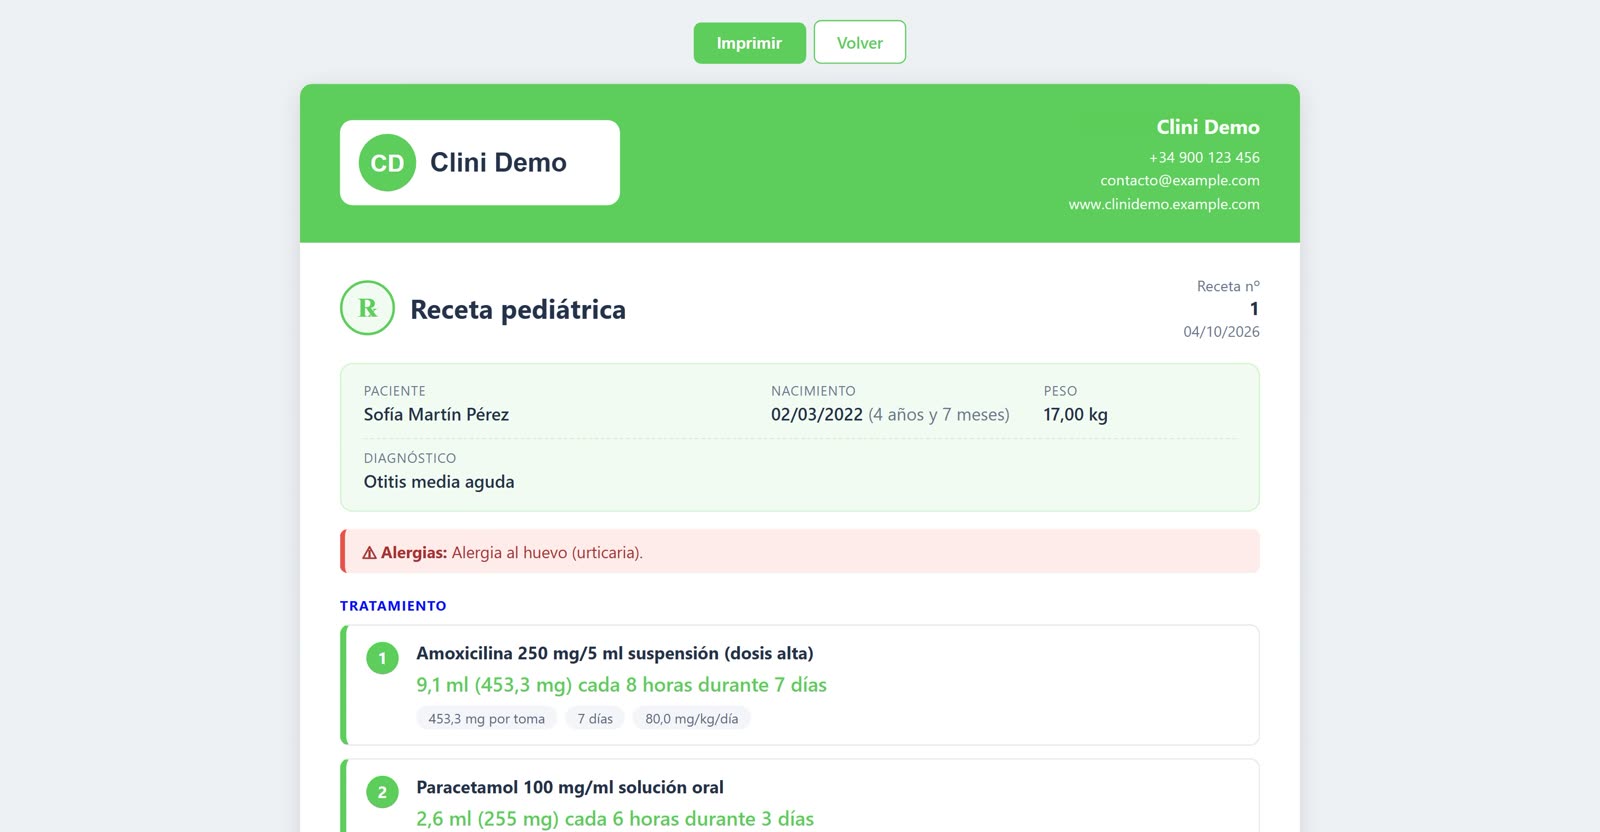Click the 80,0 mg/kg/día chip
The image size is (1600, 832).
[x=692, y=718]
